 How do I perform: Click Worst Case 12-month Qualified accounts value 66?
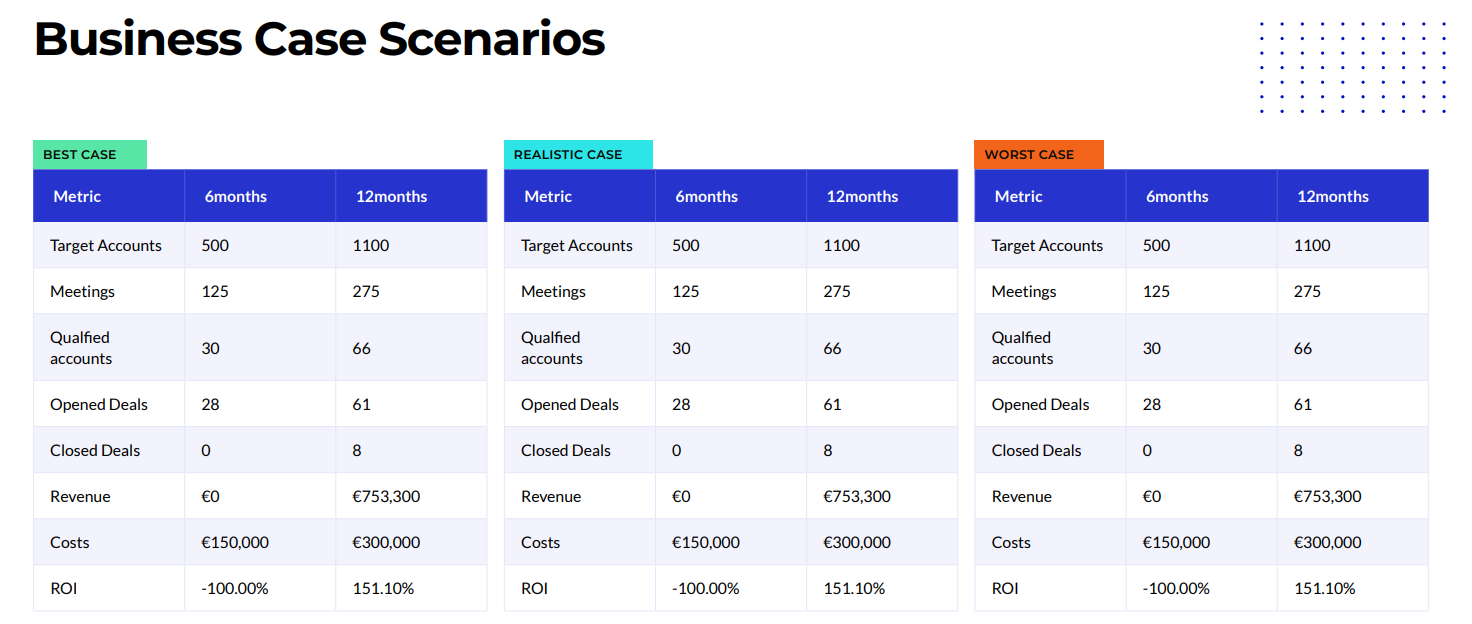pos(1303,348)
